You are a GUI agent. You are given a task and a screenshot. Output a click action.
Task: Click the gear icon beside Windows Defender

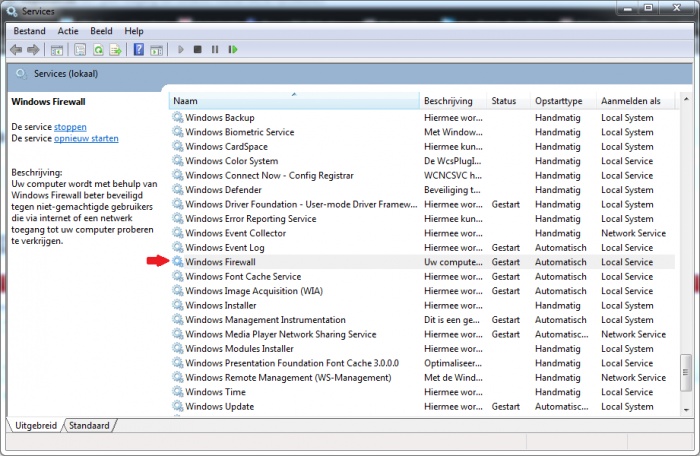178,189
